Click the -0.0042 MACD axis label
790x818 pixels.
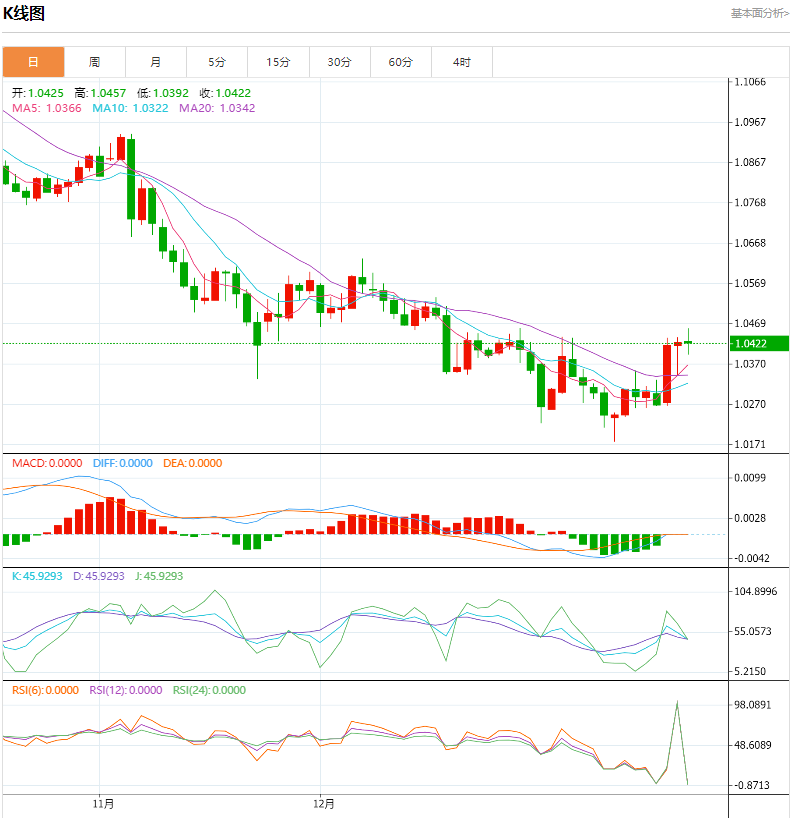(x=751, y=558)
